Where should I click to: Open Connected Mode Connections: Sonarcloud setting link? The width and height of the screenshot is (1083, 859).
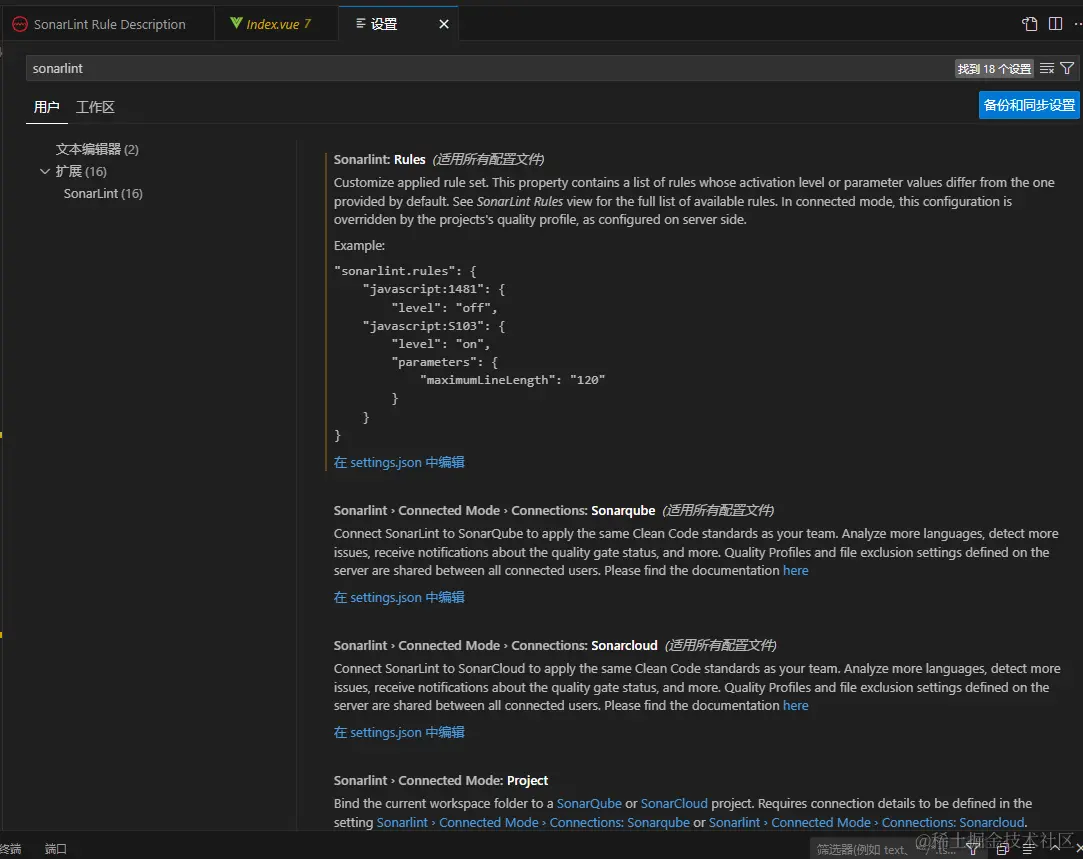pyautogui.click(x=867, y=822)
